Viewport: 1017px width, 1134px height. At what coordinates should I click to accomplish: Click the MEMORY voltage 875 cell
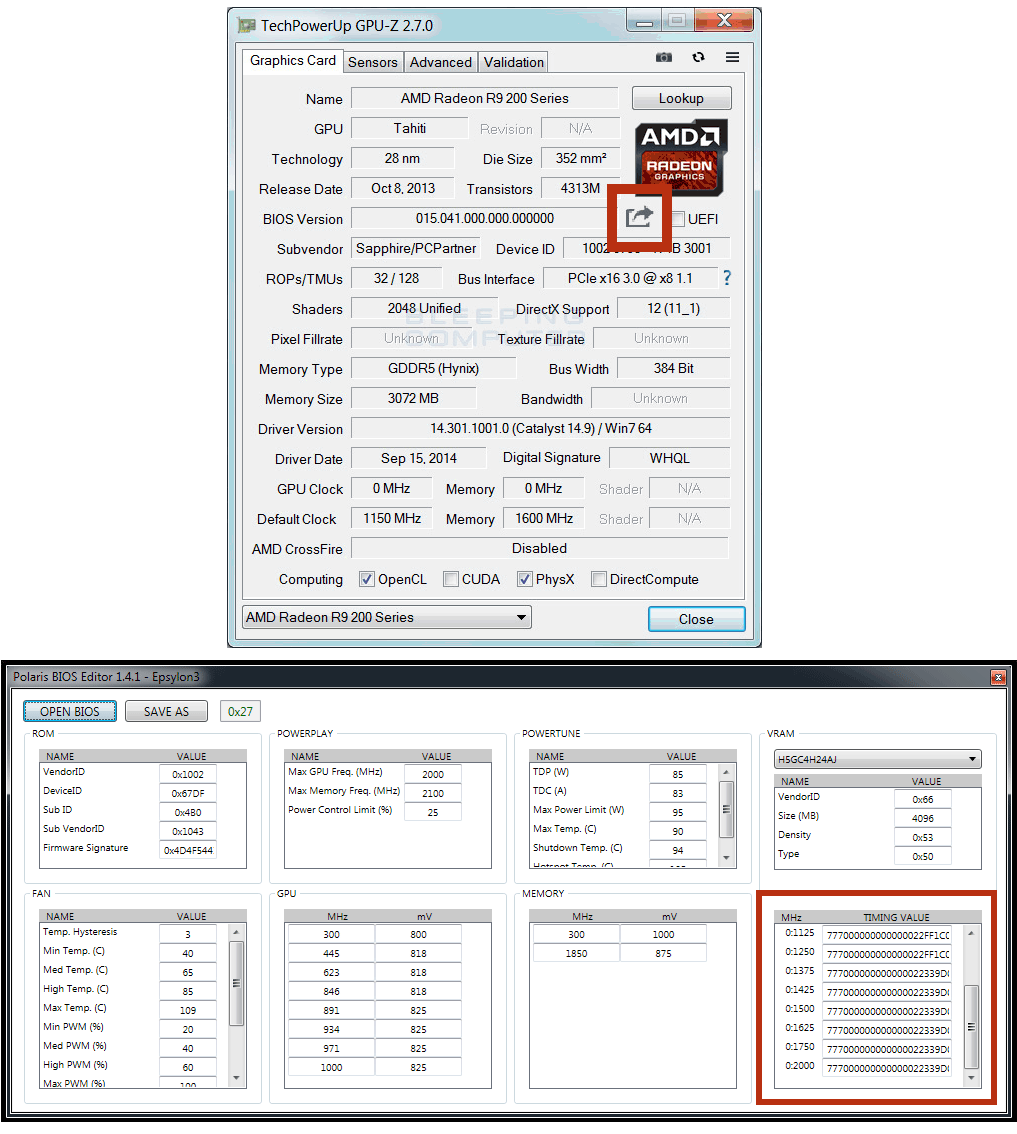[x=663, y=953]
